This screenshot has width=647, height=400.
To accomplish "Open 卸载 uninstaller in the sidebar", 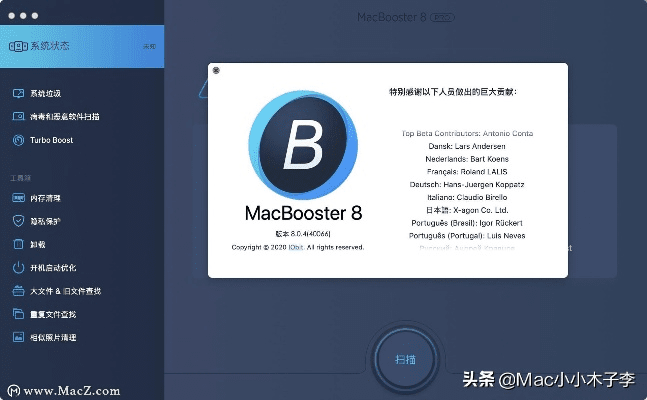I will [x=38, y=245].
